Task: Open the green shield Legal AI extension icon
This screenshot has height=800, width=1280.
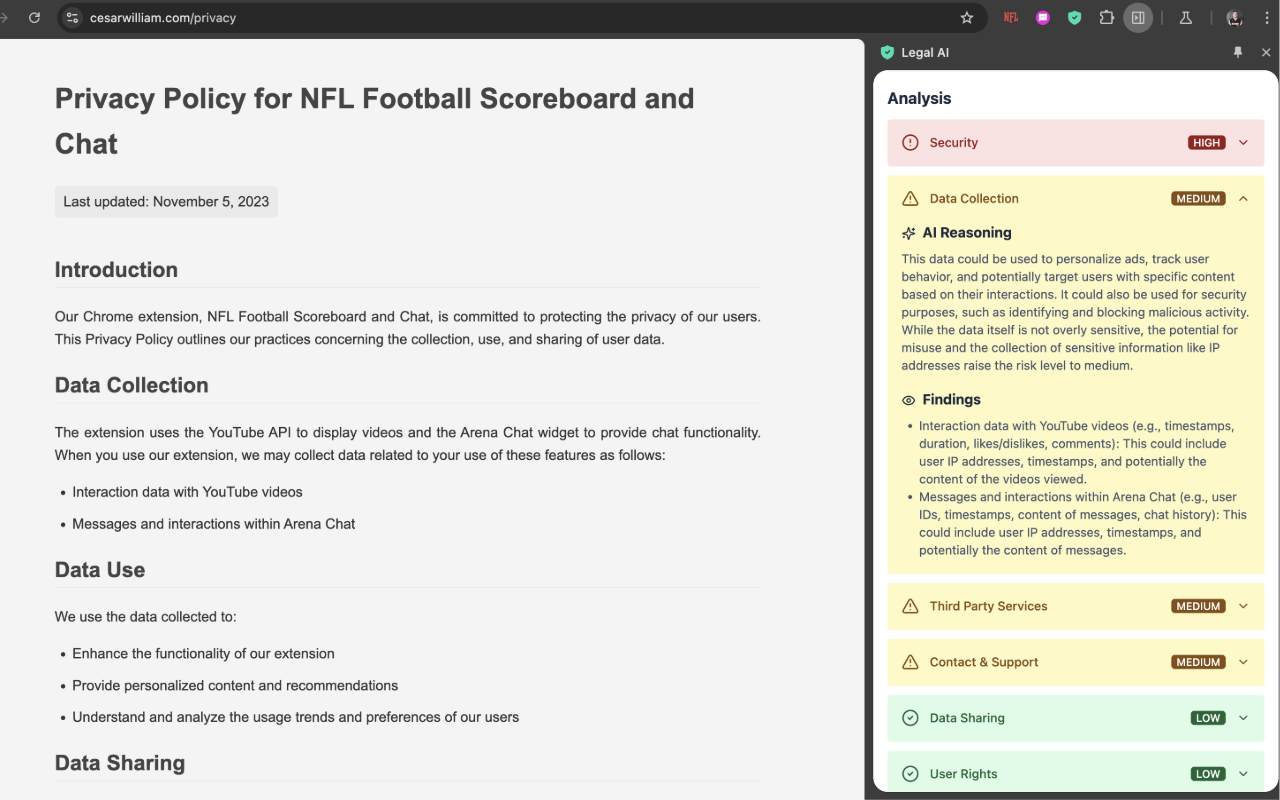Action: (x=1074, y=18)
